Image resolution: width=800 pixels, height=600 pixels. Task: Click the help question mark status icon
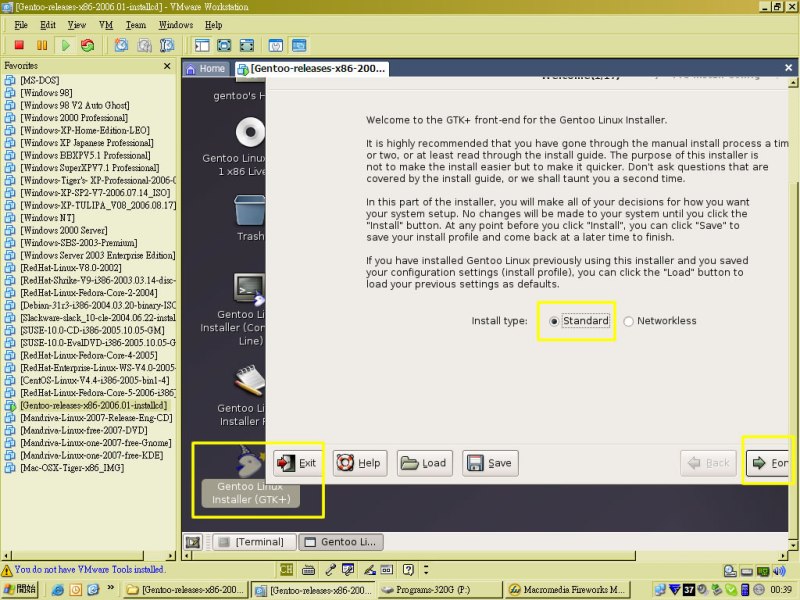click(x=408, y=569)
